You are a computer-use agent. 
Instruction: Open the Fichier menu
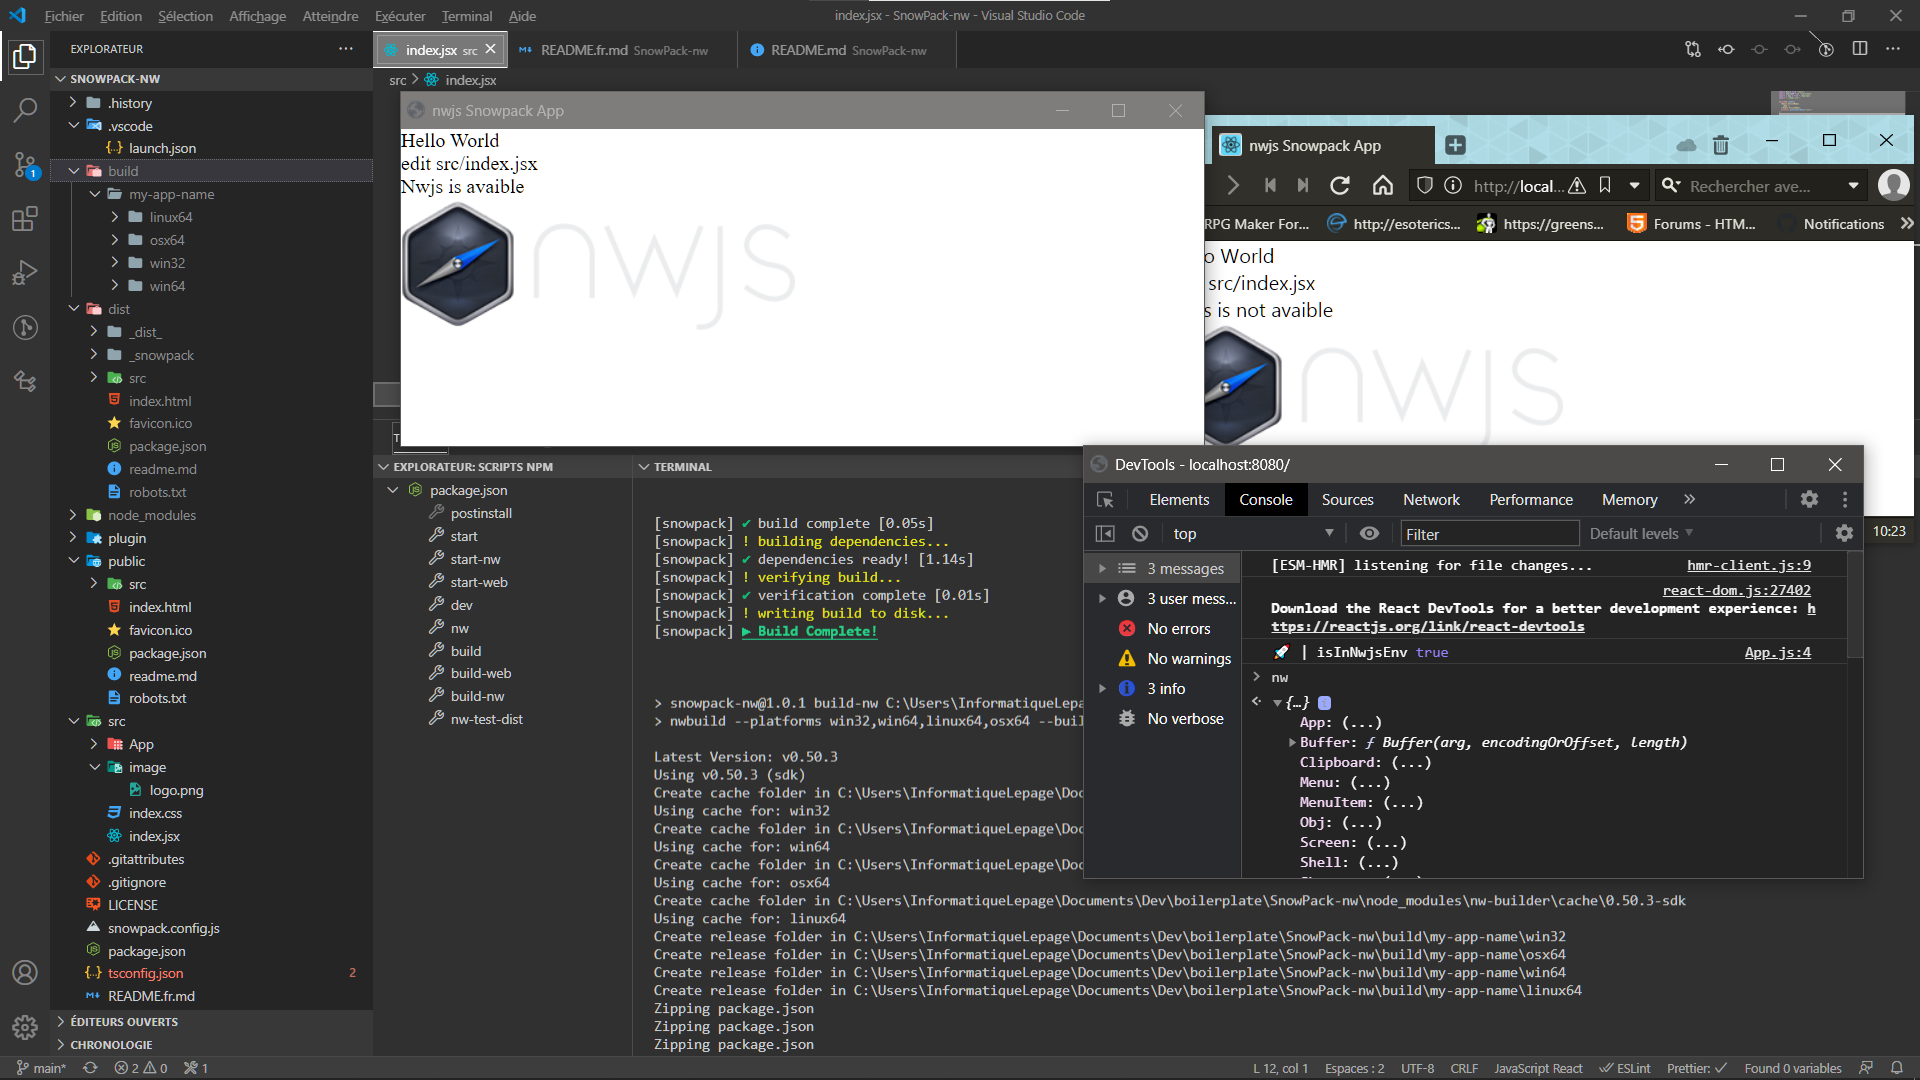pyautogui.click(x=64, y=16)
